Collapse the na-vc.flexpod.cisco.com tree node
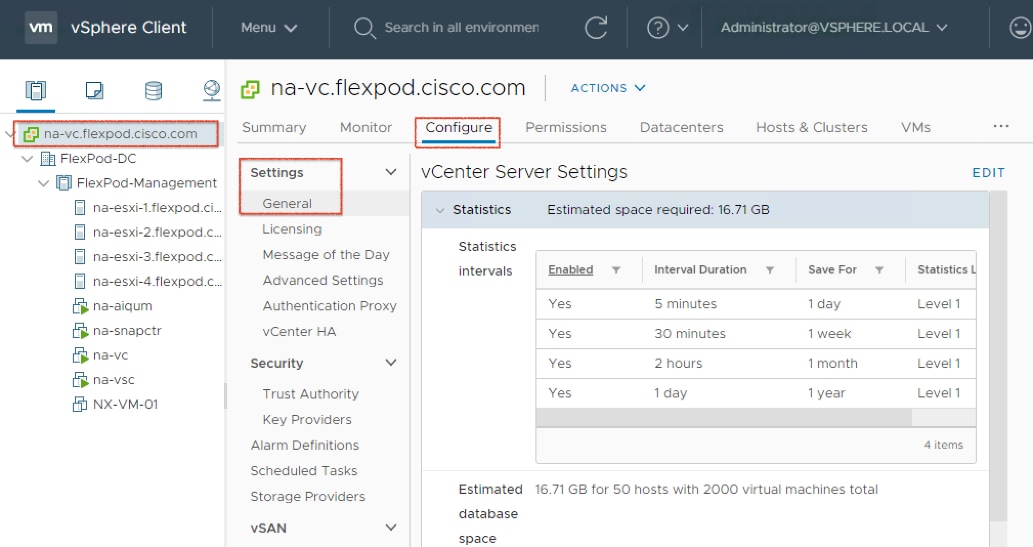The image size is (1033, 547). [9, 134]
